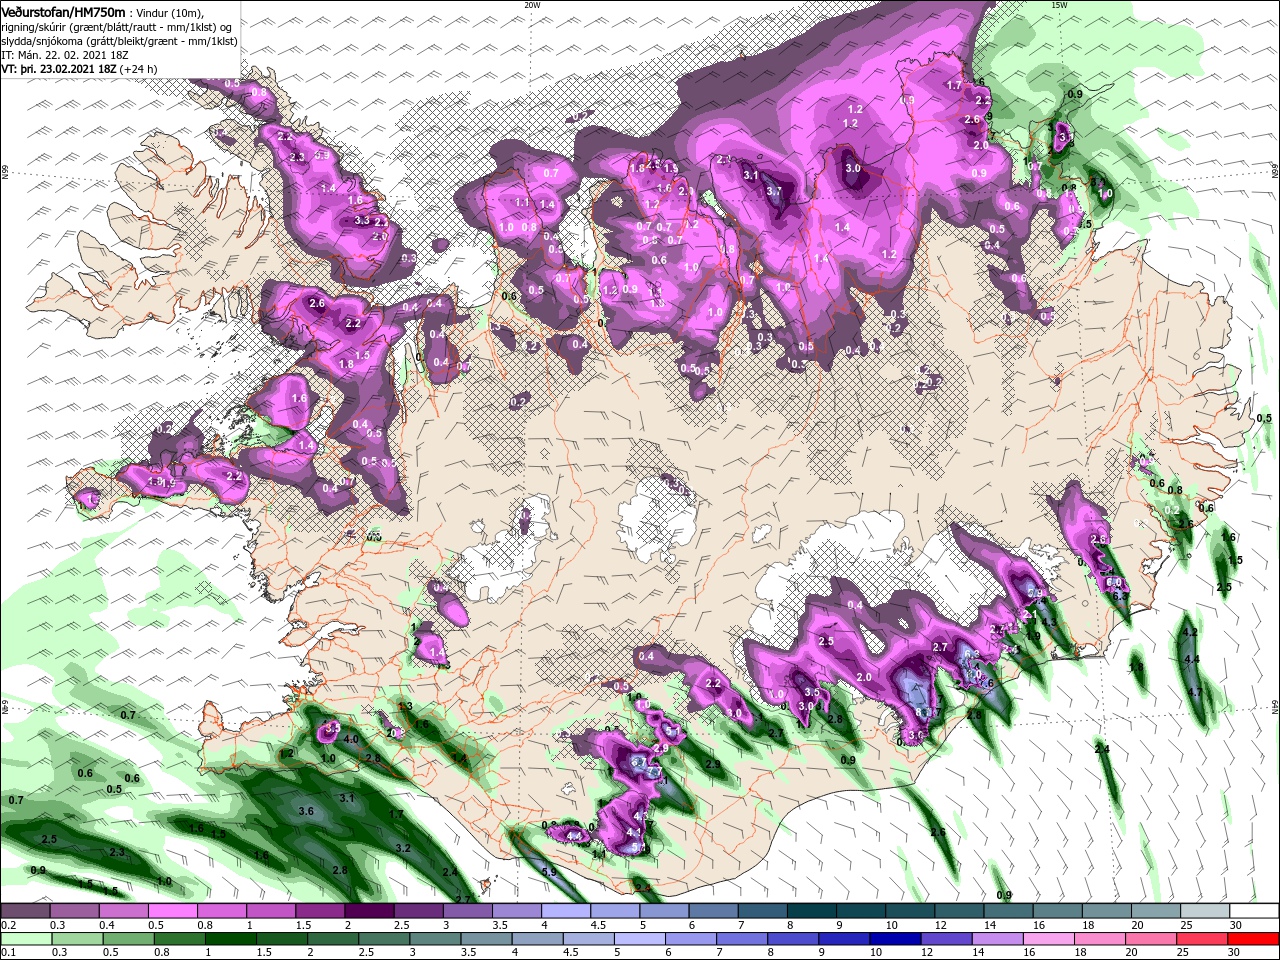1280x960 pixels.
Task: Click the white 30 mm snow swatch
Action: (1255, 911)
